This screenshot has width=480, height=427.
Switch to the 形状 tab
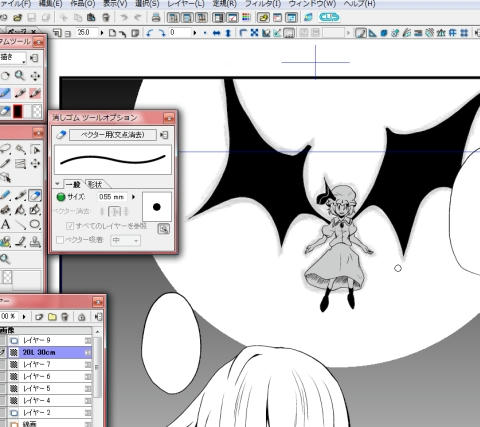95,184
